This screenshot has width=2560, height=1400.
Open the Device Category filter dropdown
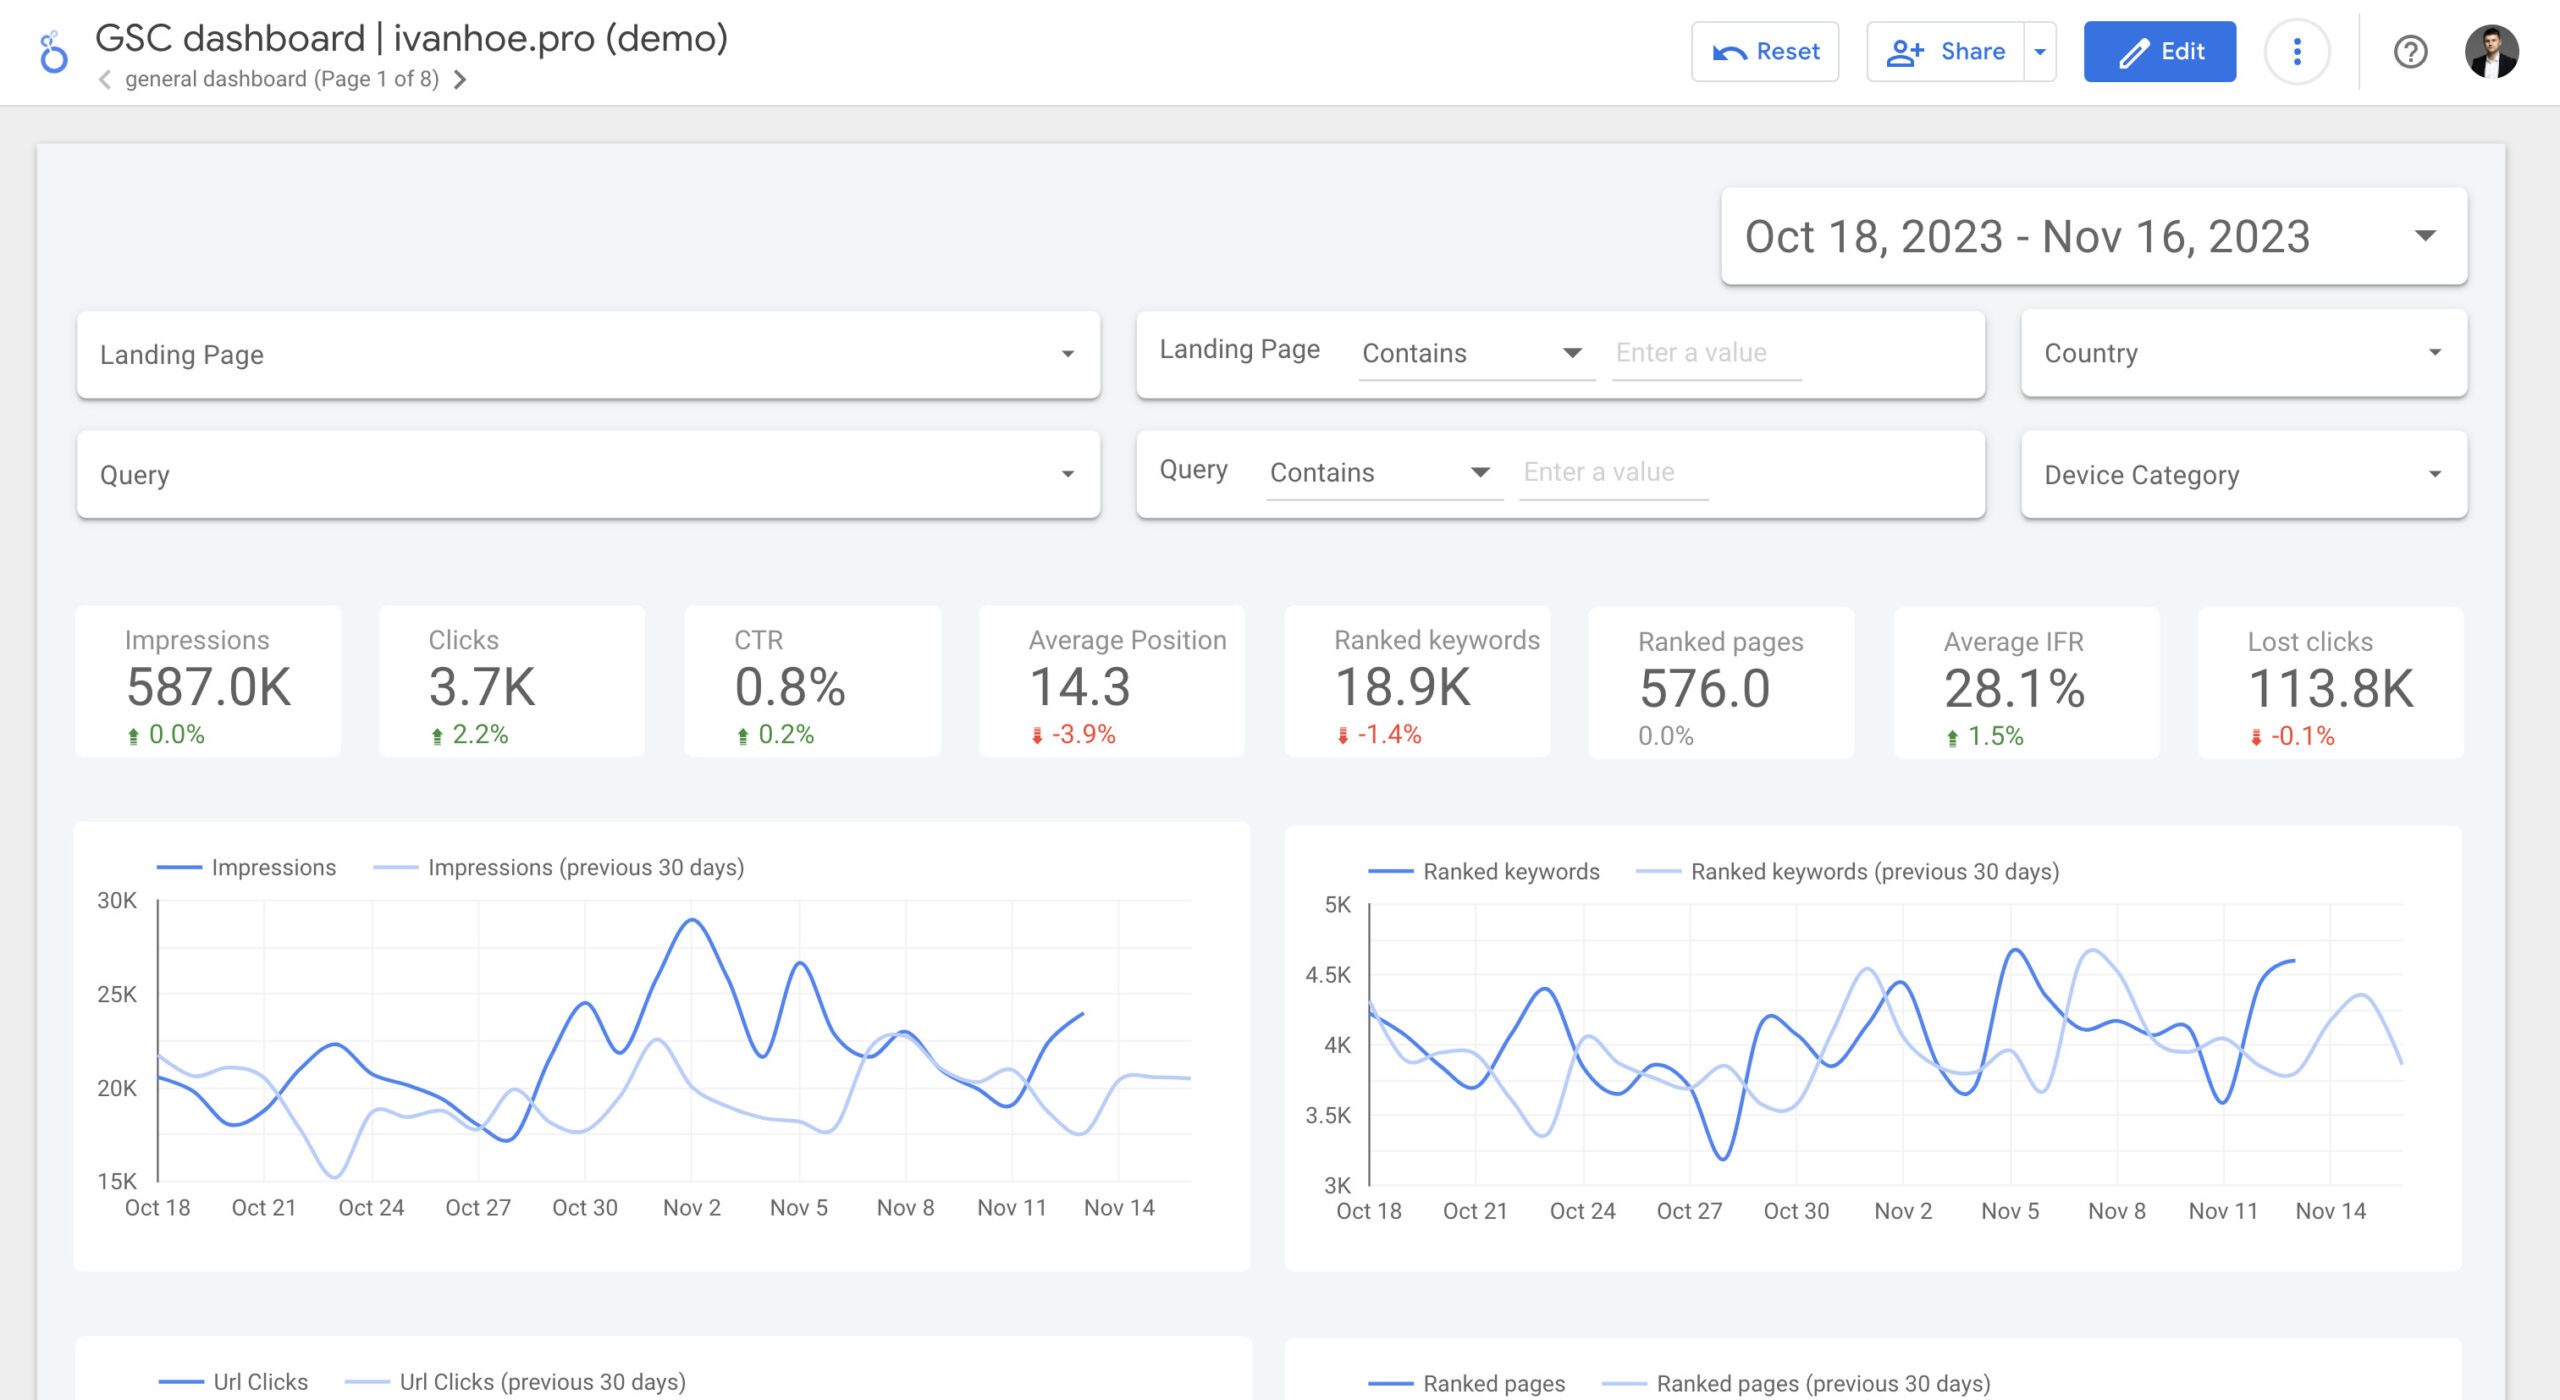click(2243, 475)
